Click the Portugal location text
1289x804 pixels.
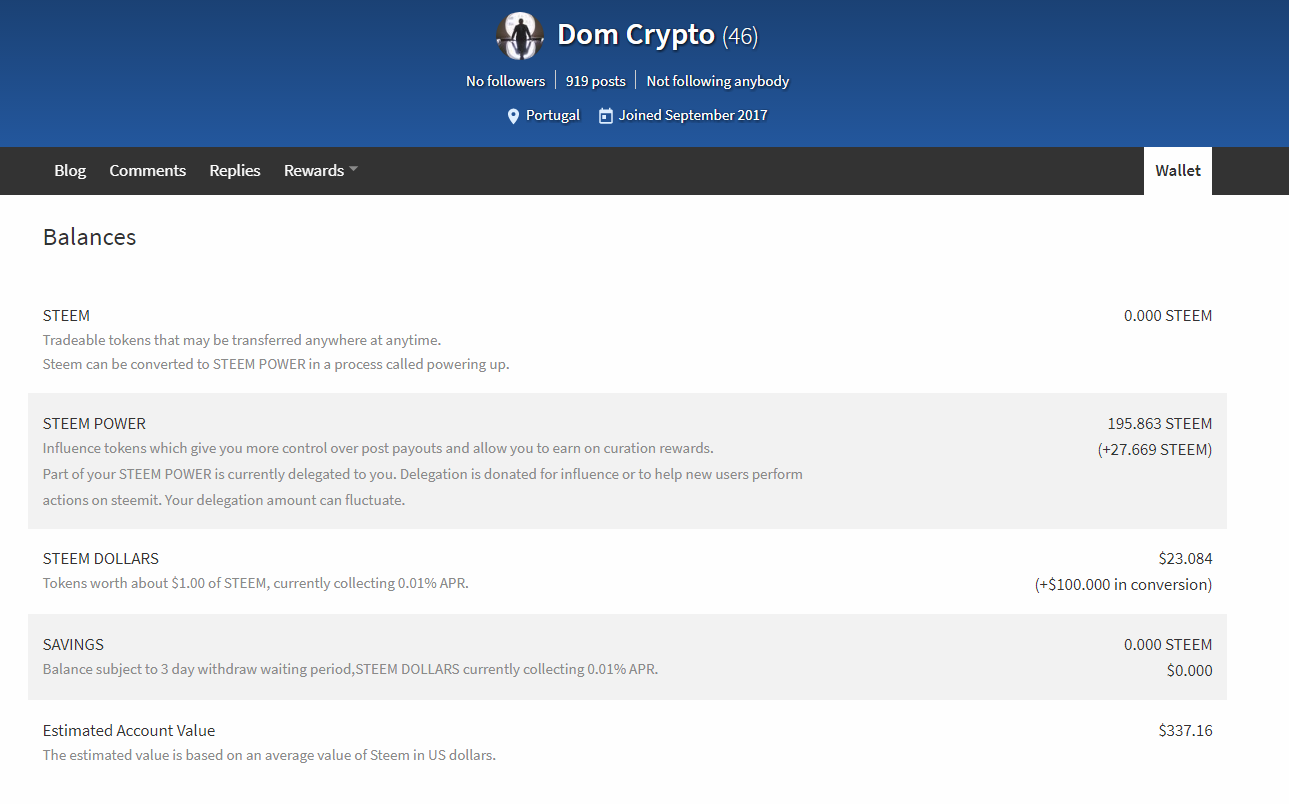[553, 116]
